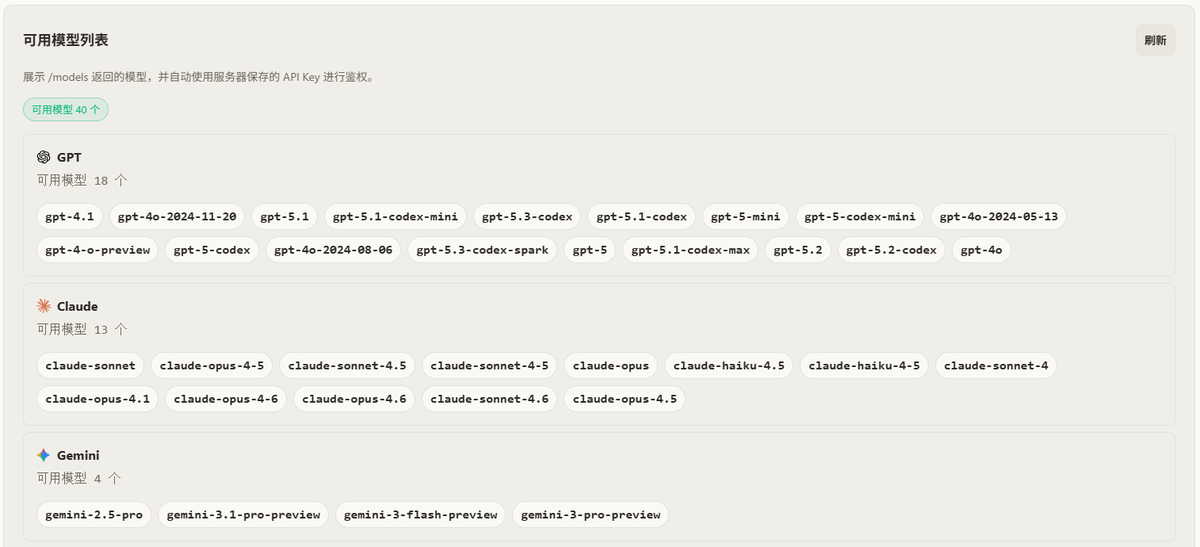Pick the gemini-3-pro-preview model tag

pos(591,514)
